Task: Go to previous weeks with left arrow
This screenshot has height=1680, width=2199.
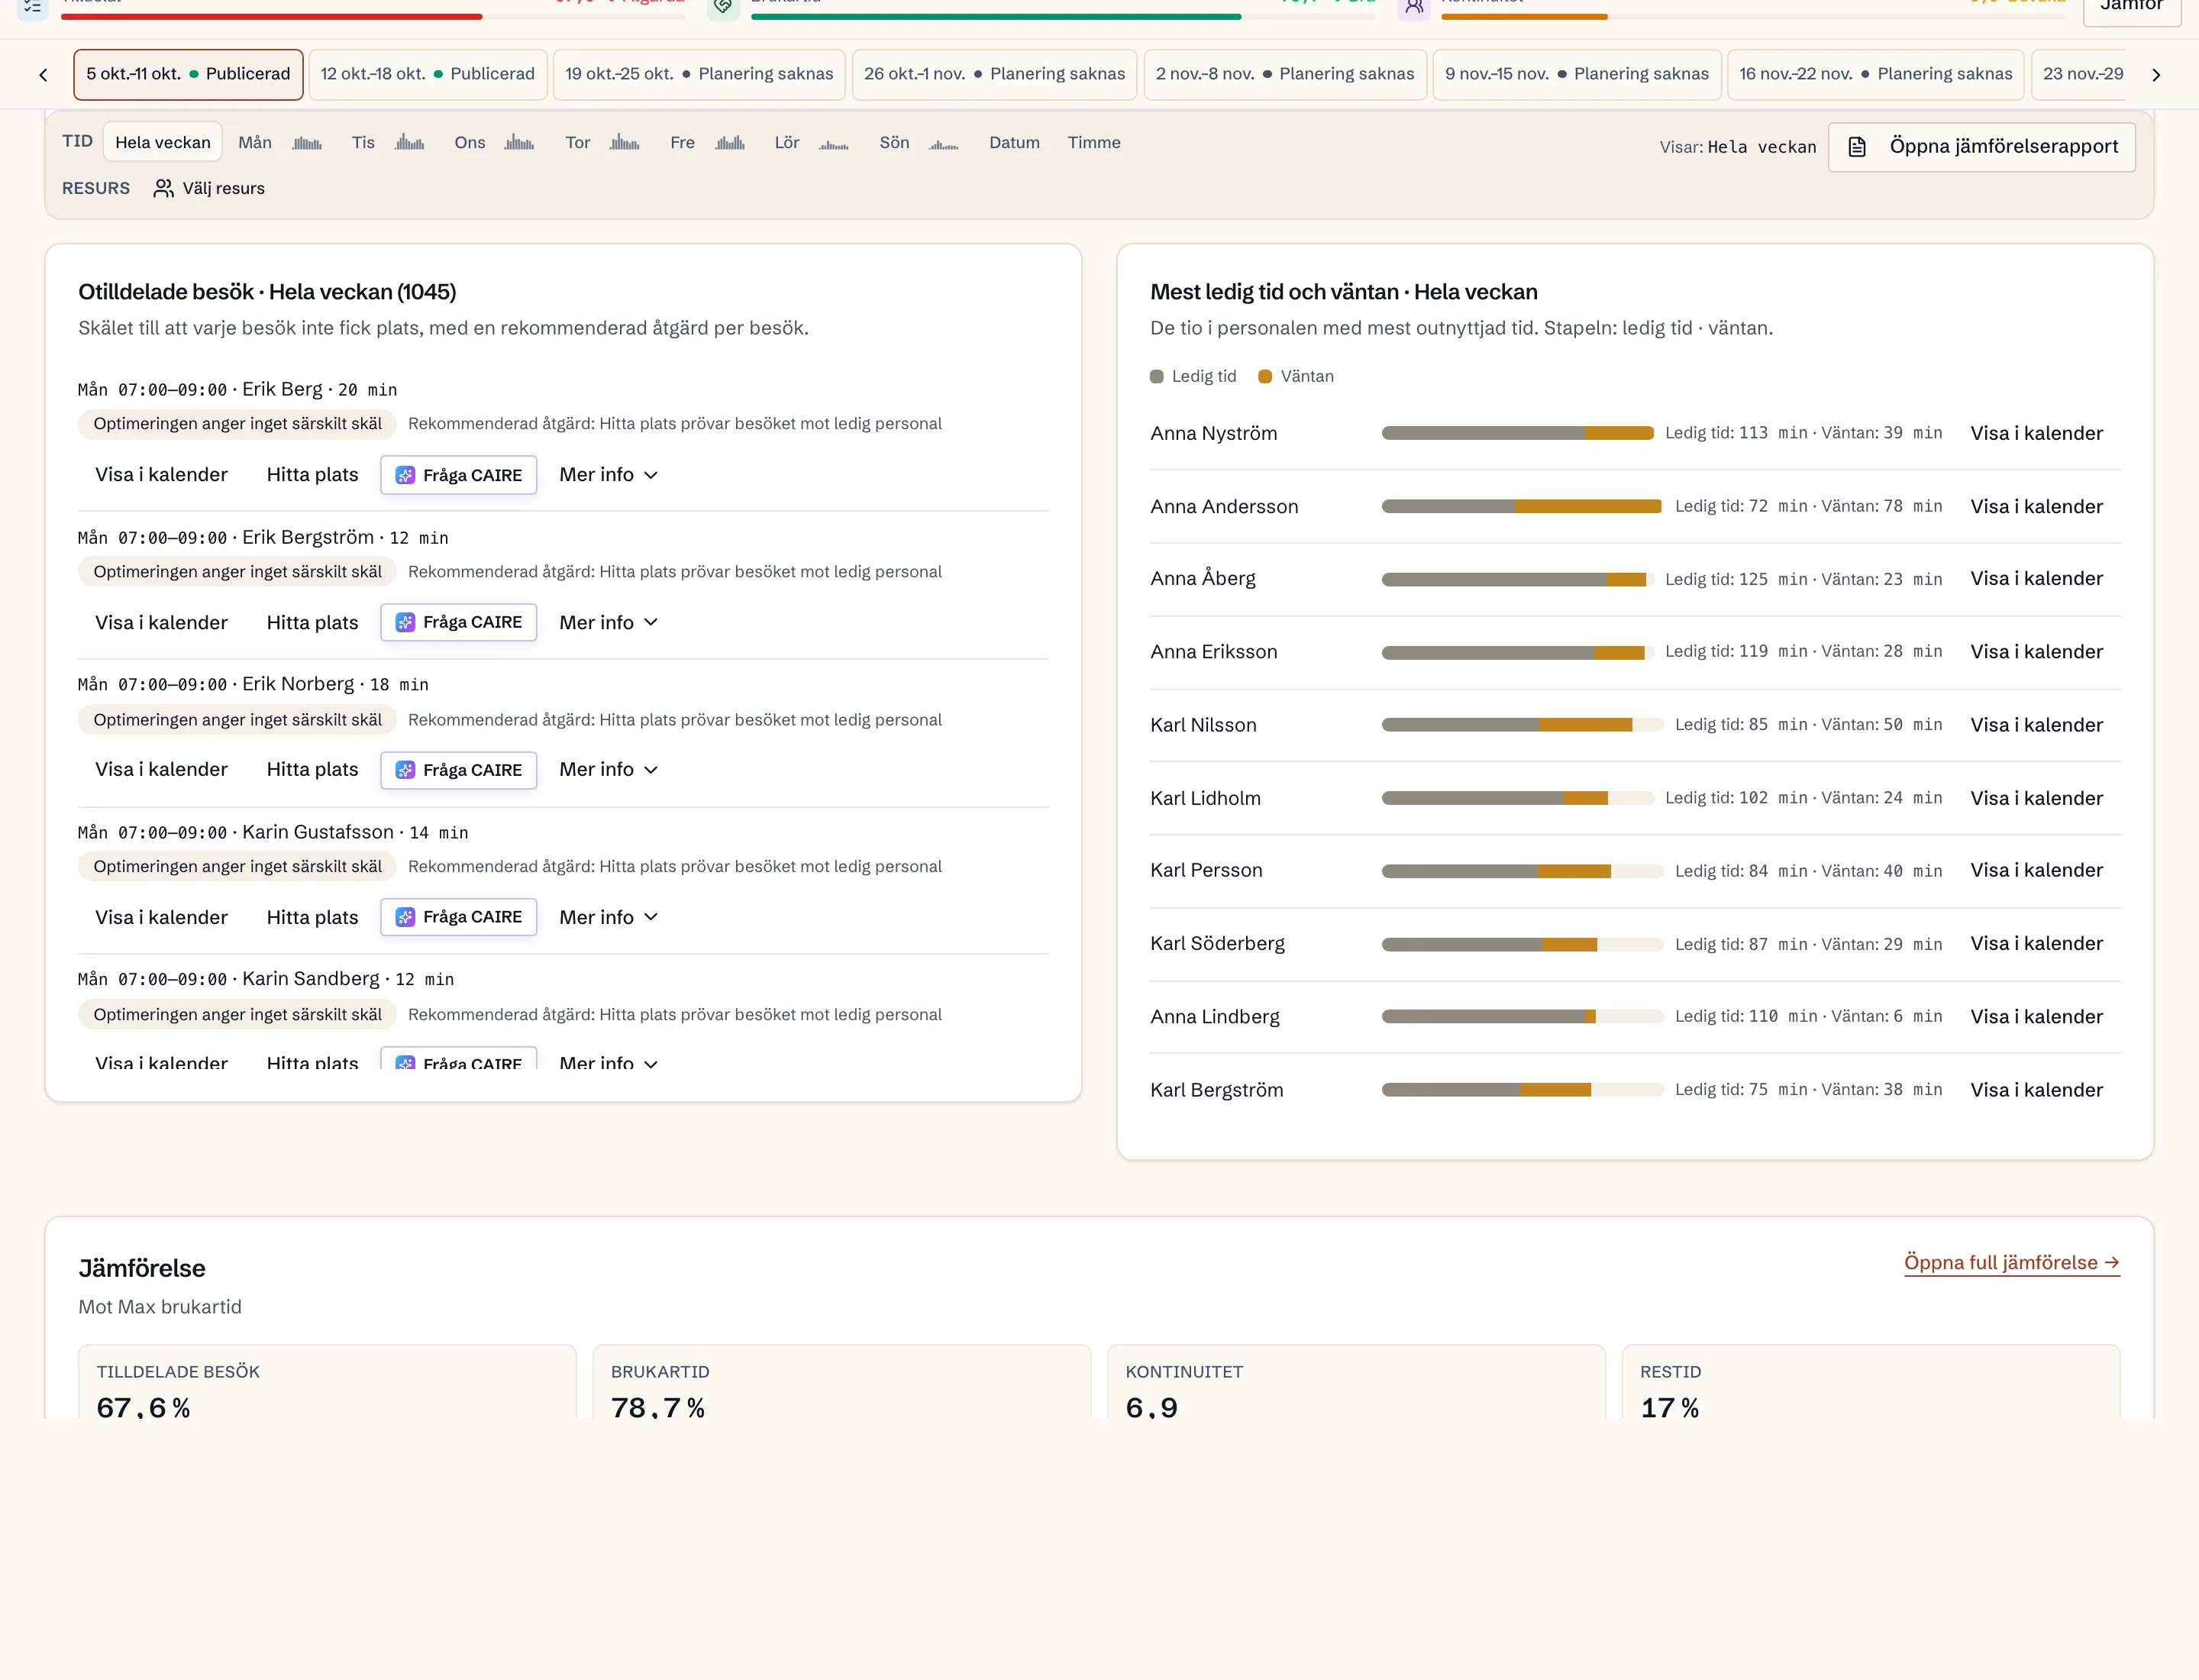Action: tap(43, 75)
